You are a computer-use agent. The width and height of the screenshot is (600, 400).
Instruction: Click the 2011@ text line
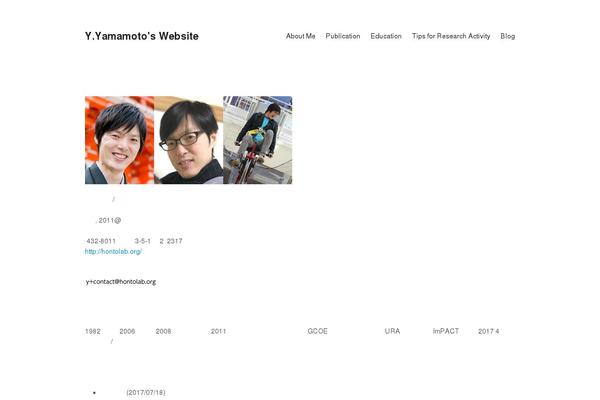108,220
